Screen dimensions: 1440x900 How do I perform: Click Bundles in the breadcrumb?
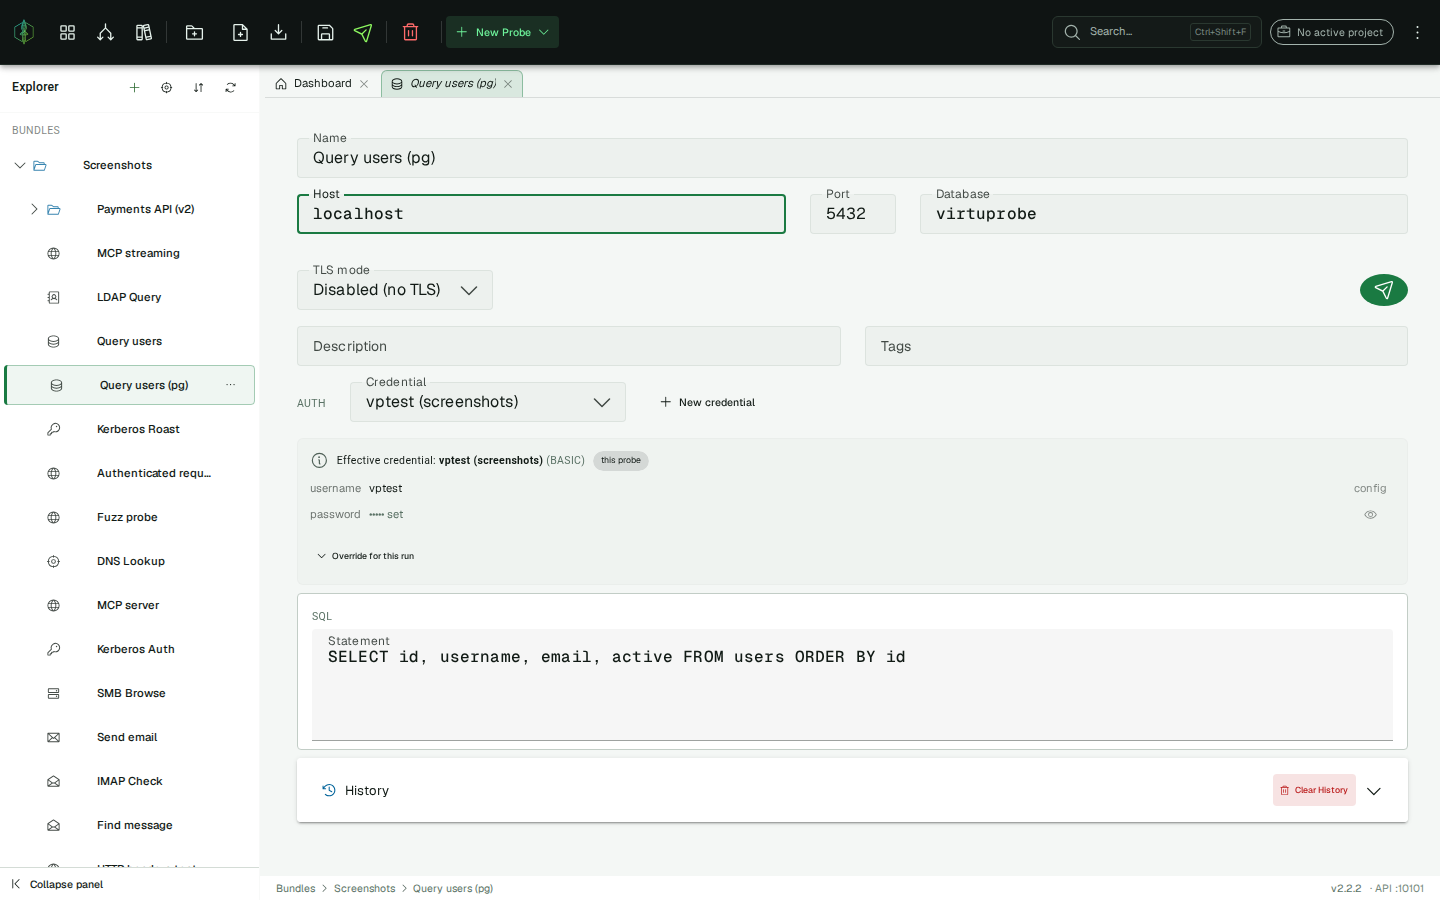(296, 888)
